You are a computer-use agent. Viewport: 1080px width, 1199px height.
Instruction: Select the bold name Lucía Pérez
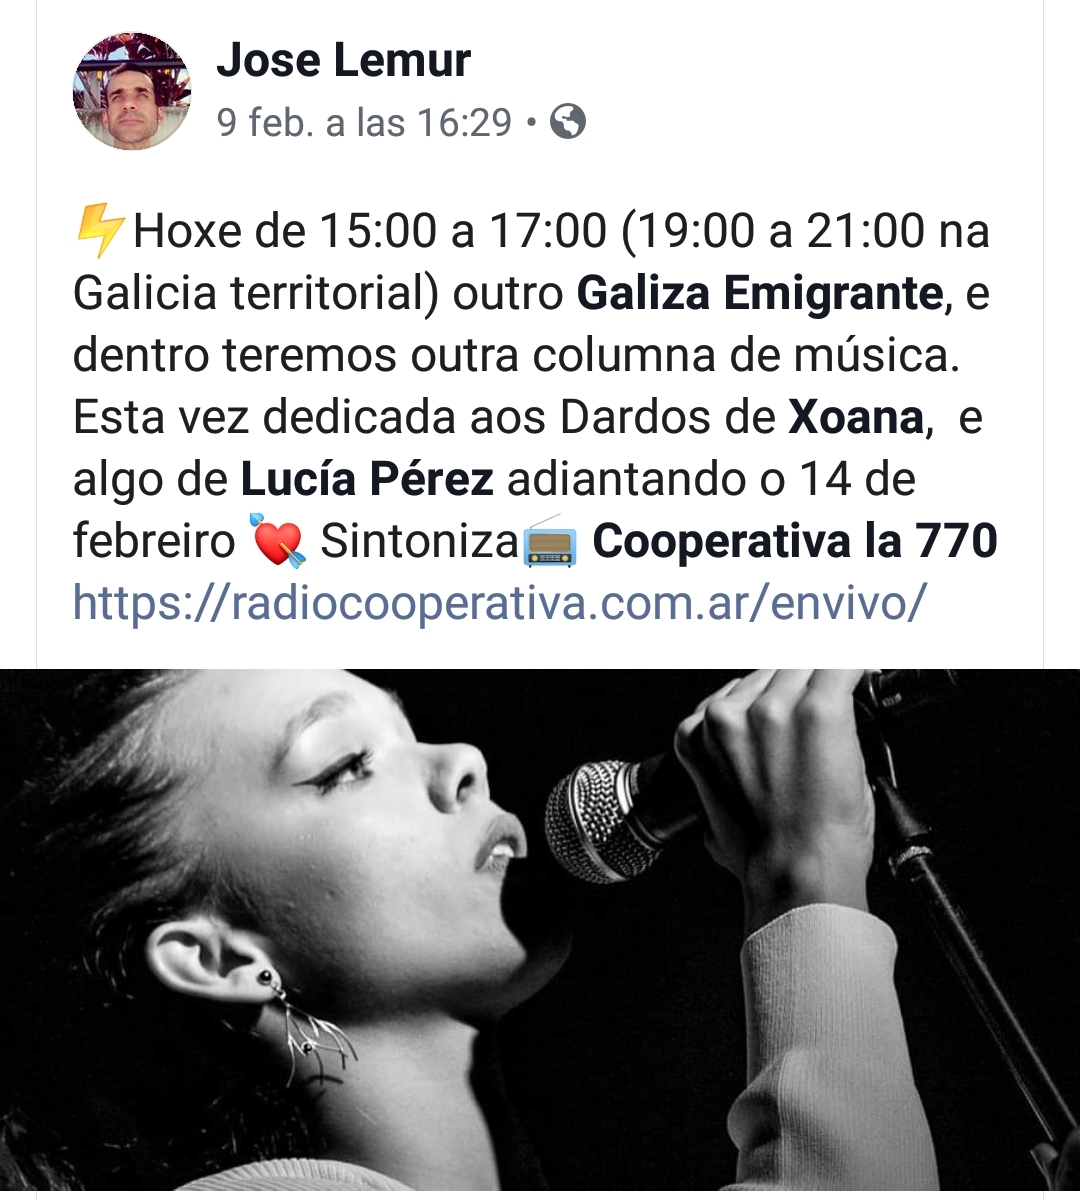coord(367,479)
